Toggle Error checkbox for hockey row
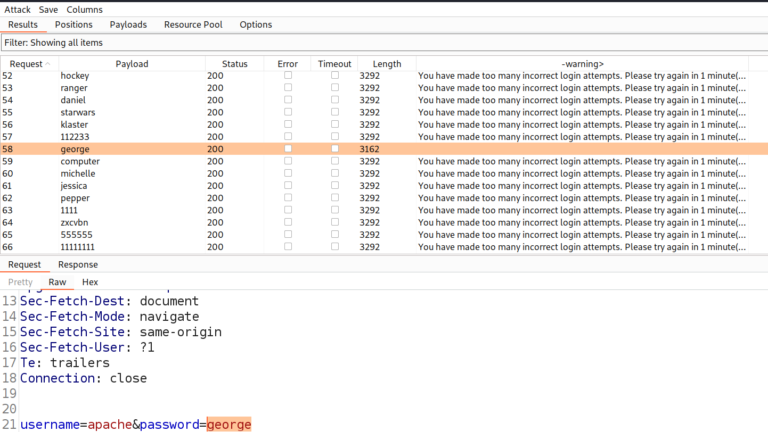The image size is (768, 432). tap(288, 76)
